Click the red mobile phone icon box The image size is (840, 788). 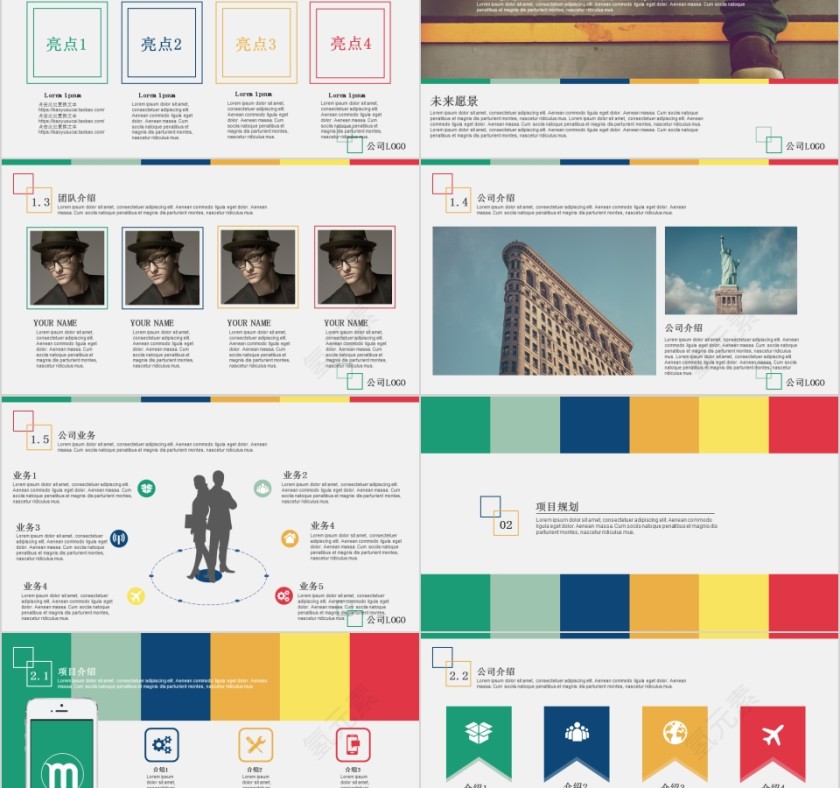353,744
